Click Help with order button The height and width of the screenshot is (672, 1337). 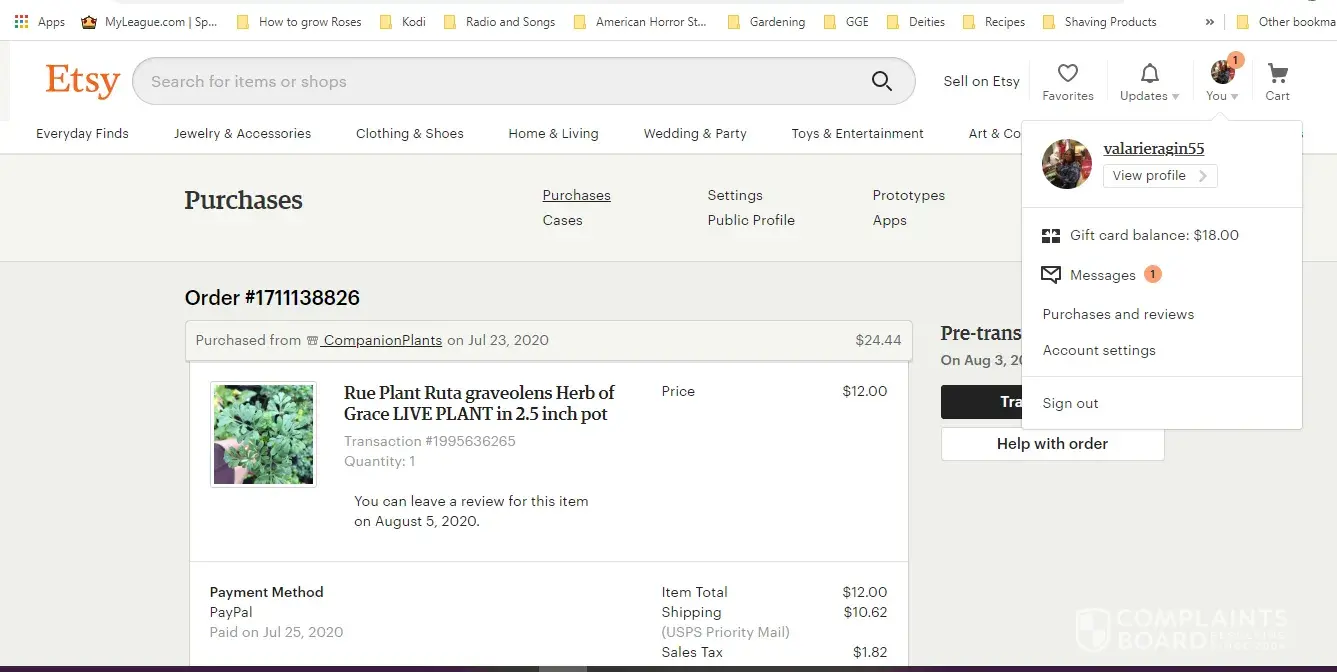1052,444
